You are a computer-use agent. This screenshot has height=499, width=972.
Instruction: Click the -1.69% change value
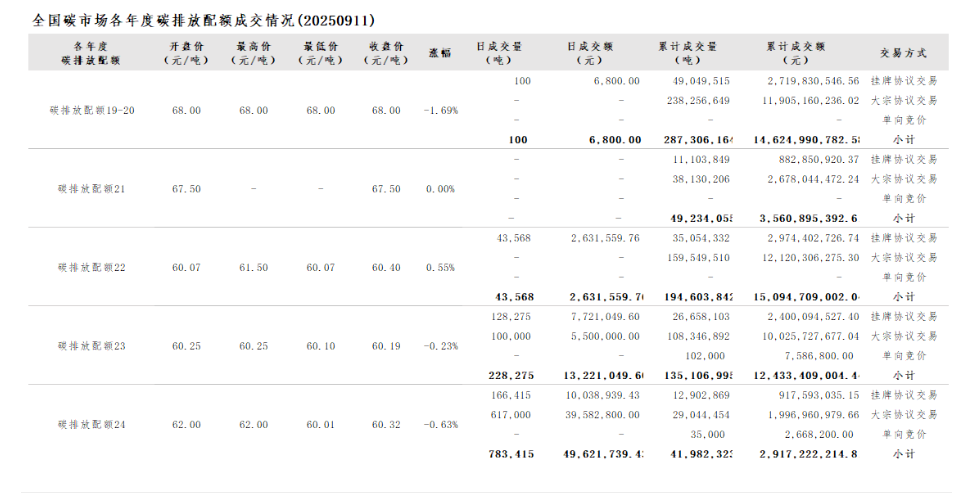440,110
